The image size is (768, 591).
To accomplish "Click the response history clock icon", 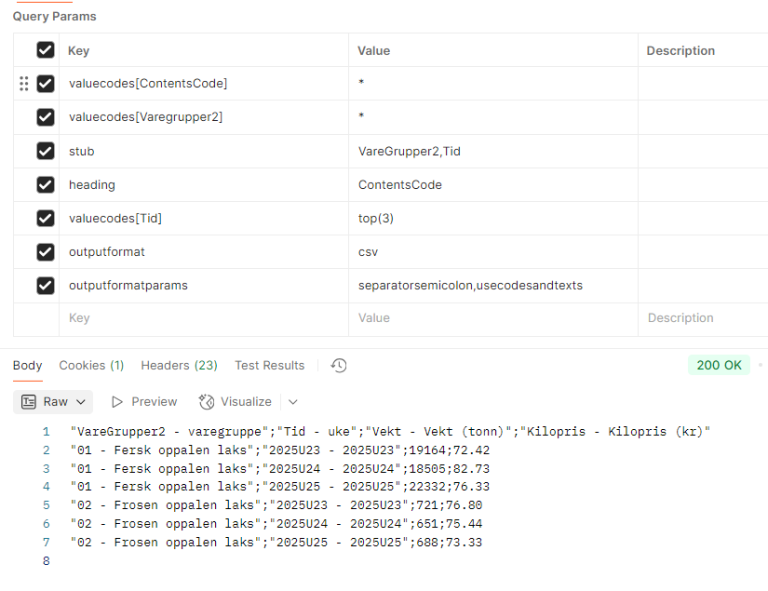I will pos(339,366).
